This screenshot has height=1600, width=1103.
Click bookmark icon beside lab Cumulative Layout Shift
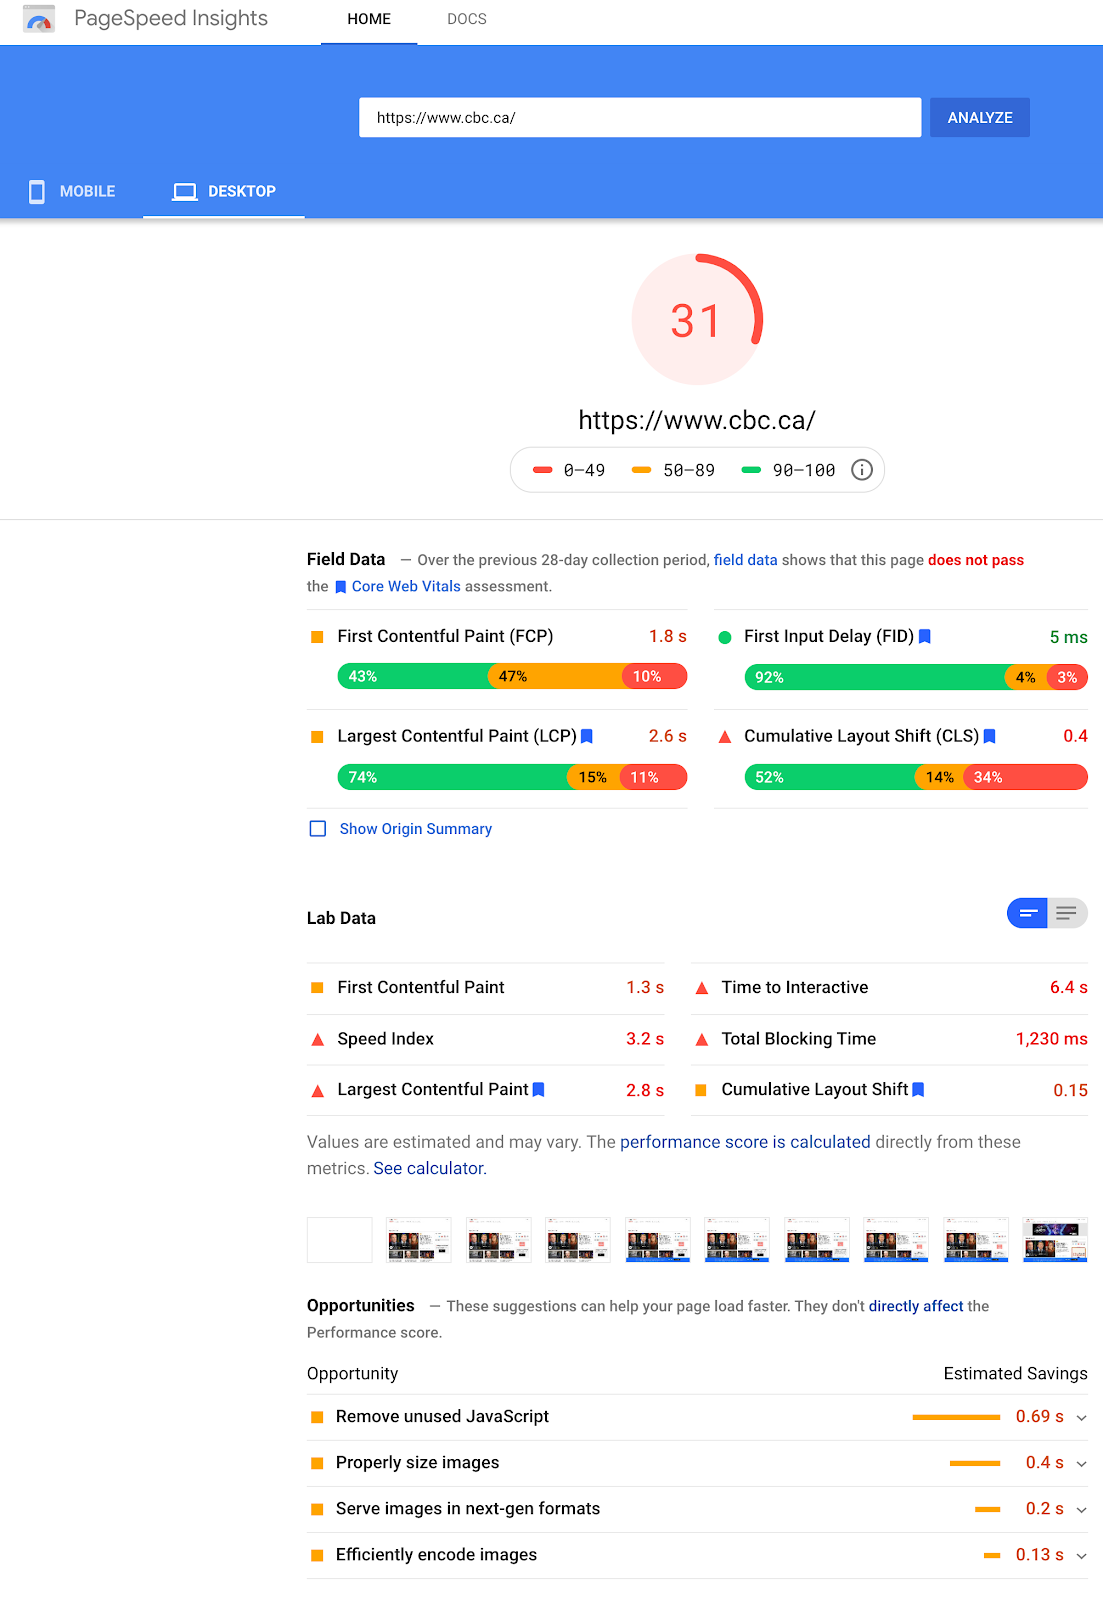tap(919, 1090)
